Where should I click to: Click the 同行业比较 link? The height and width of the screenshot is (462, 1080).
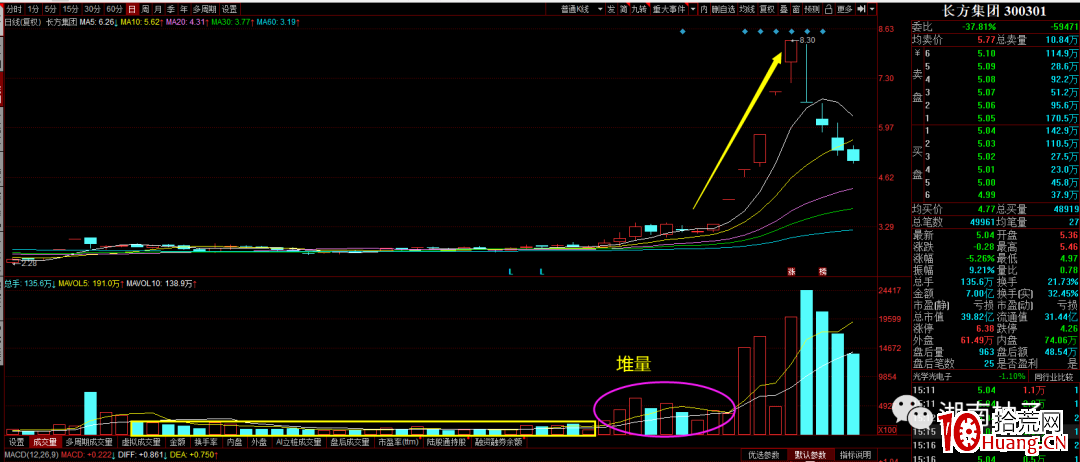pyautogui.click(x=1054, y=377)
